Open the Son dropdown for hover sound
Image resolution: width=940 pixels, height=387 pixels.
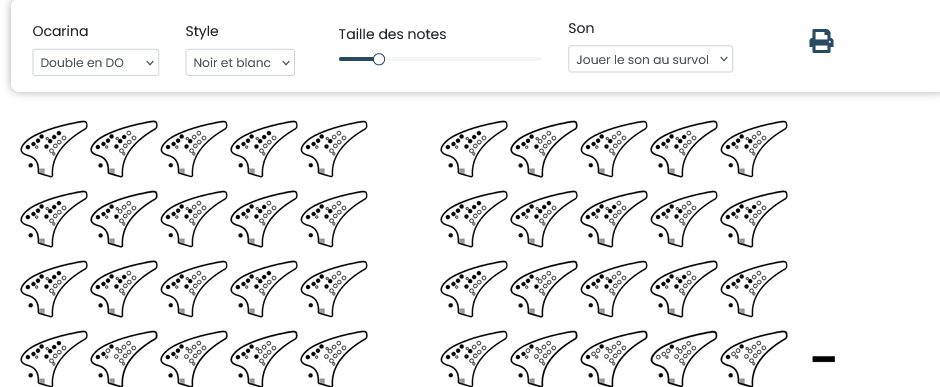click(650, 59)
